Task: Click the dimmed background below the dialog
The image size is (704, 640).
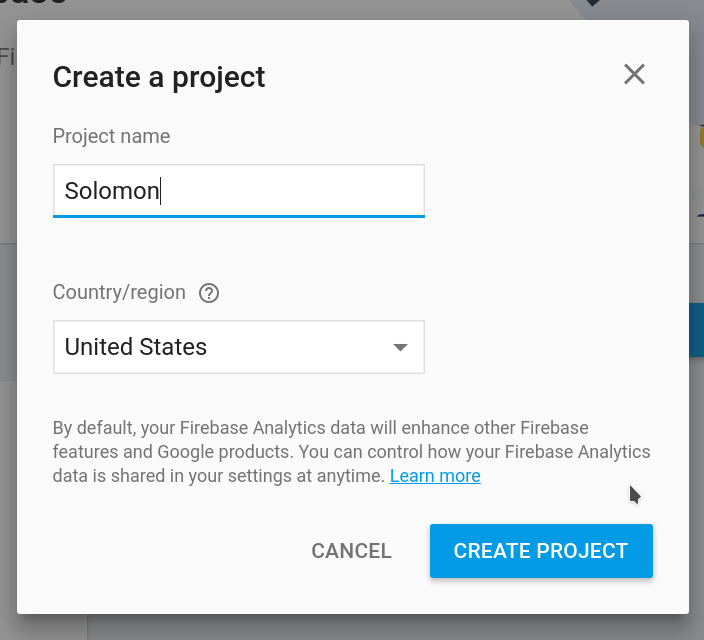Action: 350,628
